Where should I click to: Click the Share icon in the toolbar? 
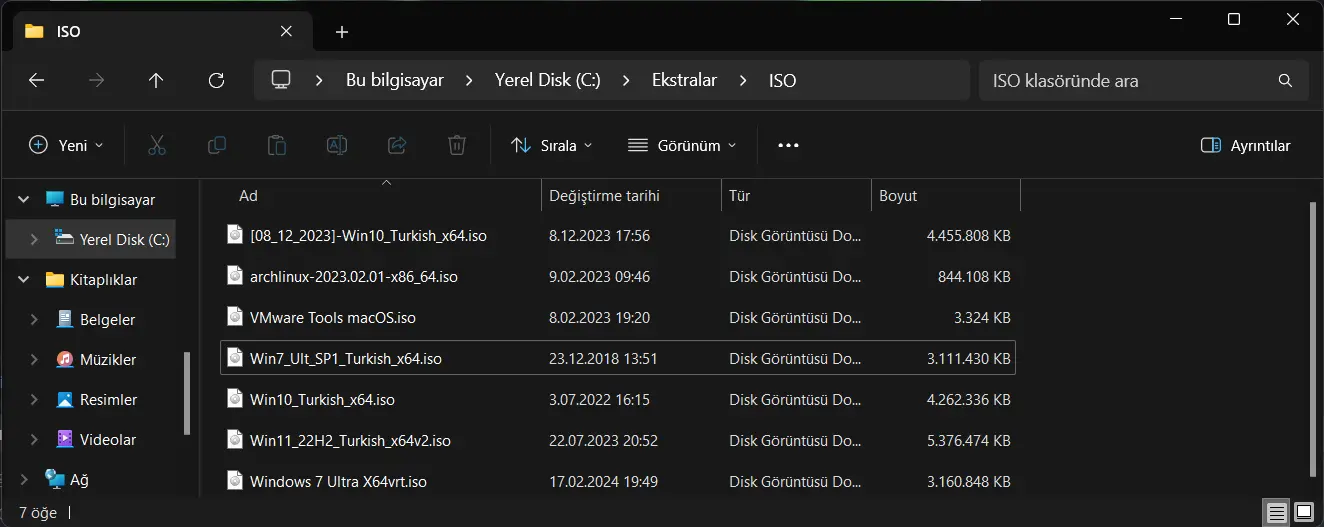pyautogui.click(x=397, y=145)
